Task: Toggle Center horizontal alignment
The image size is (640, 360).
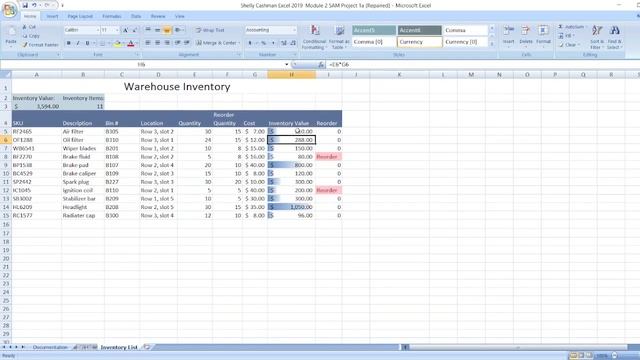Action: [157, 43]
